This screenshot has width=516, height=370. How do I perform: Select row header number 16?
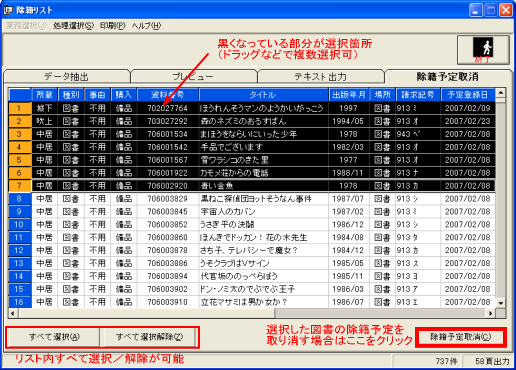pos(19,302)
